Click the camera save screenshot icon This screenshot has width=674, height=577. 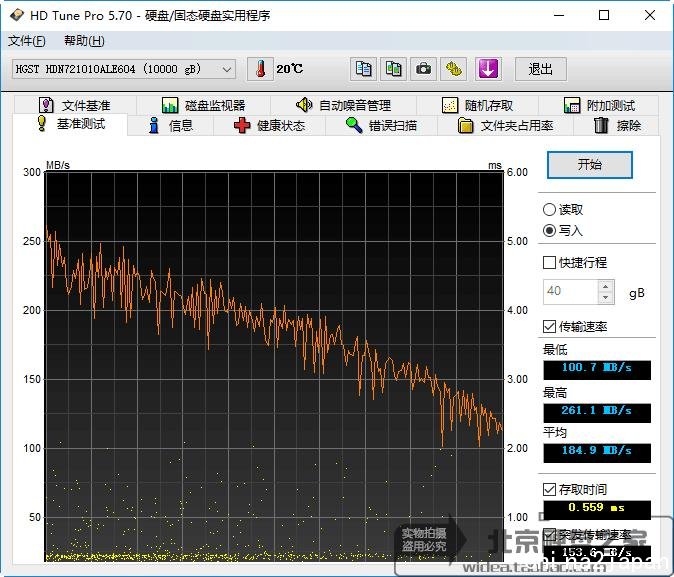[423, 69]
